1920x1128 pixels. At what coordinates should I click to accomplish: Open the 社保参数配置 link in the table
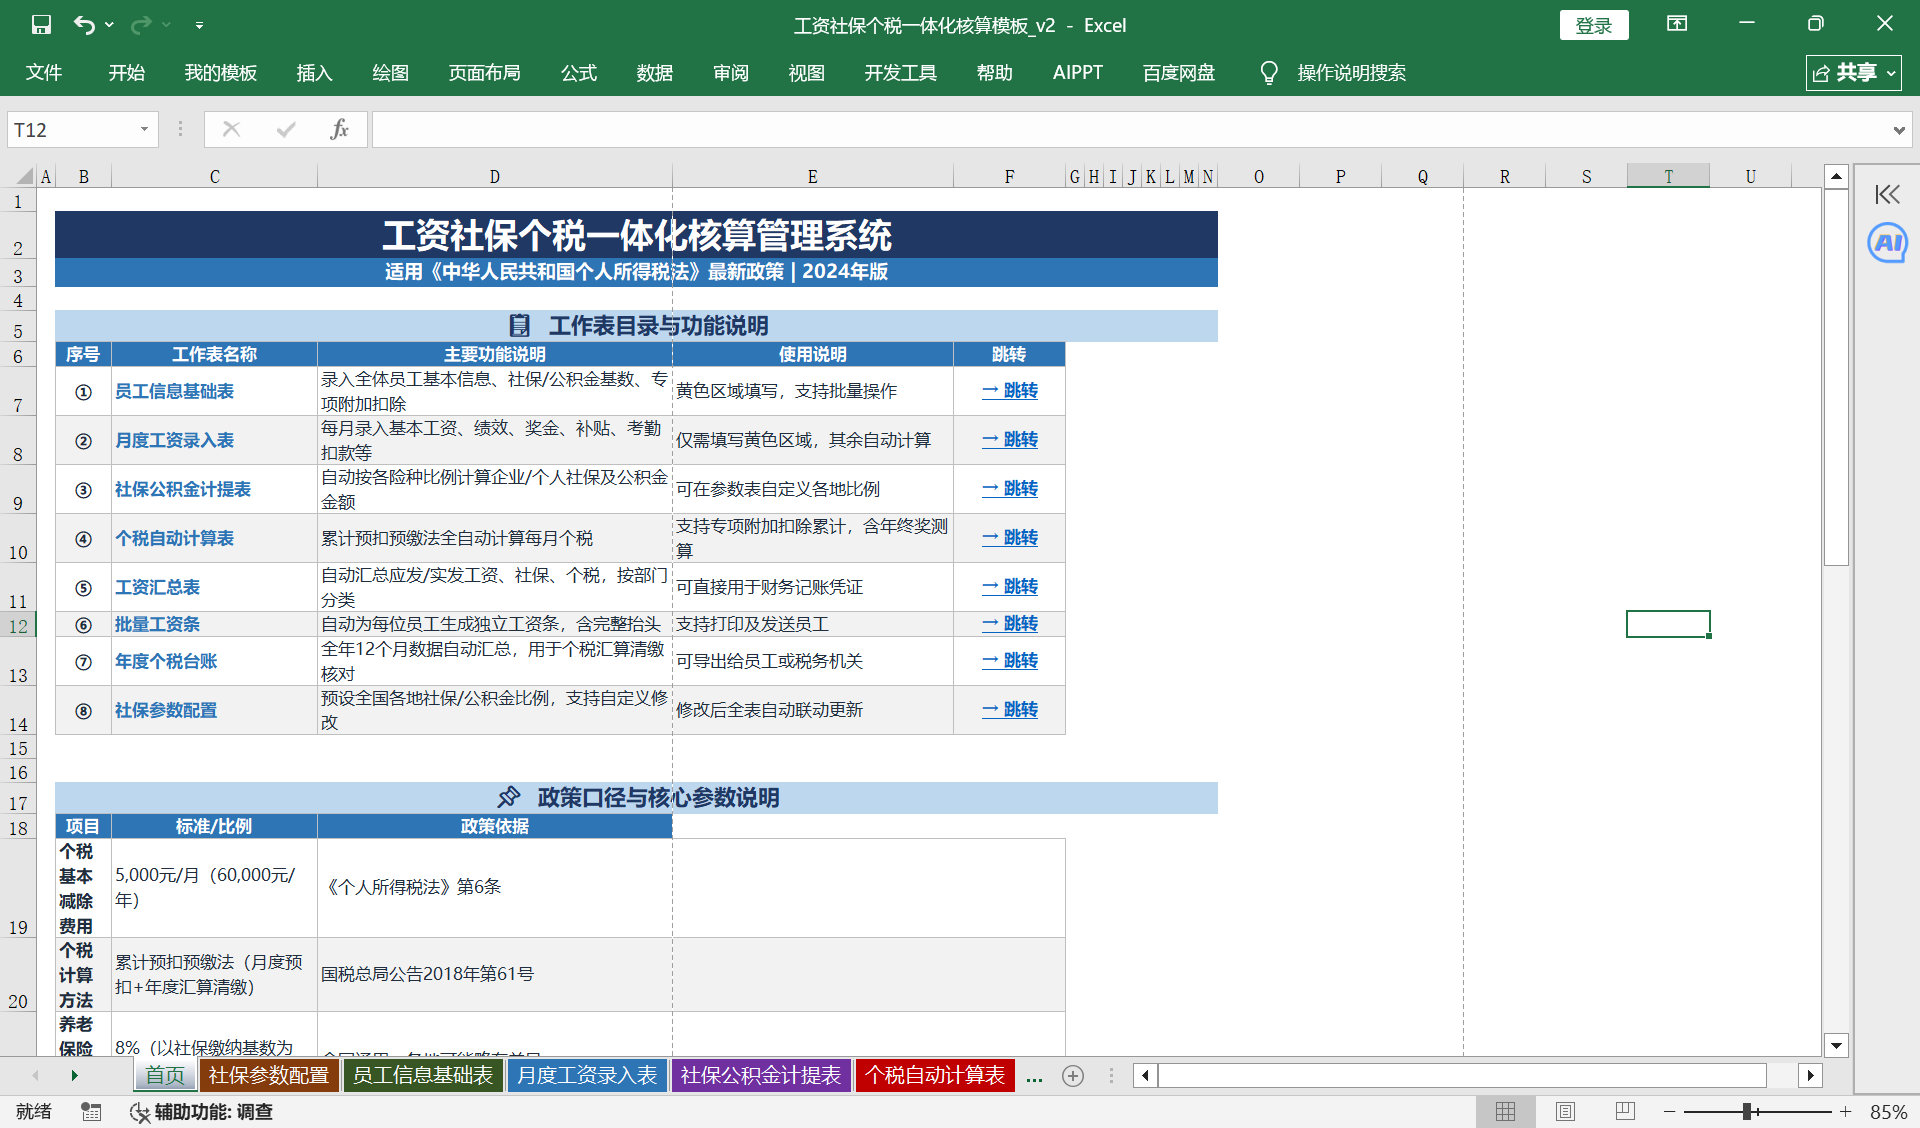pyautogui.click(x=166, y=710)
